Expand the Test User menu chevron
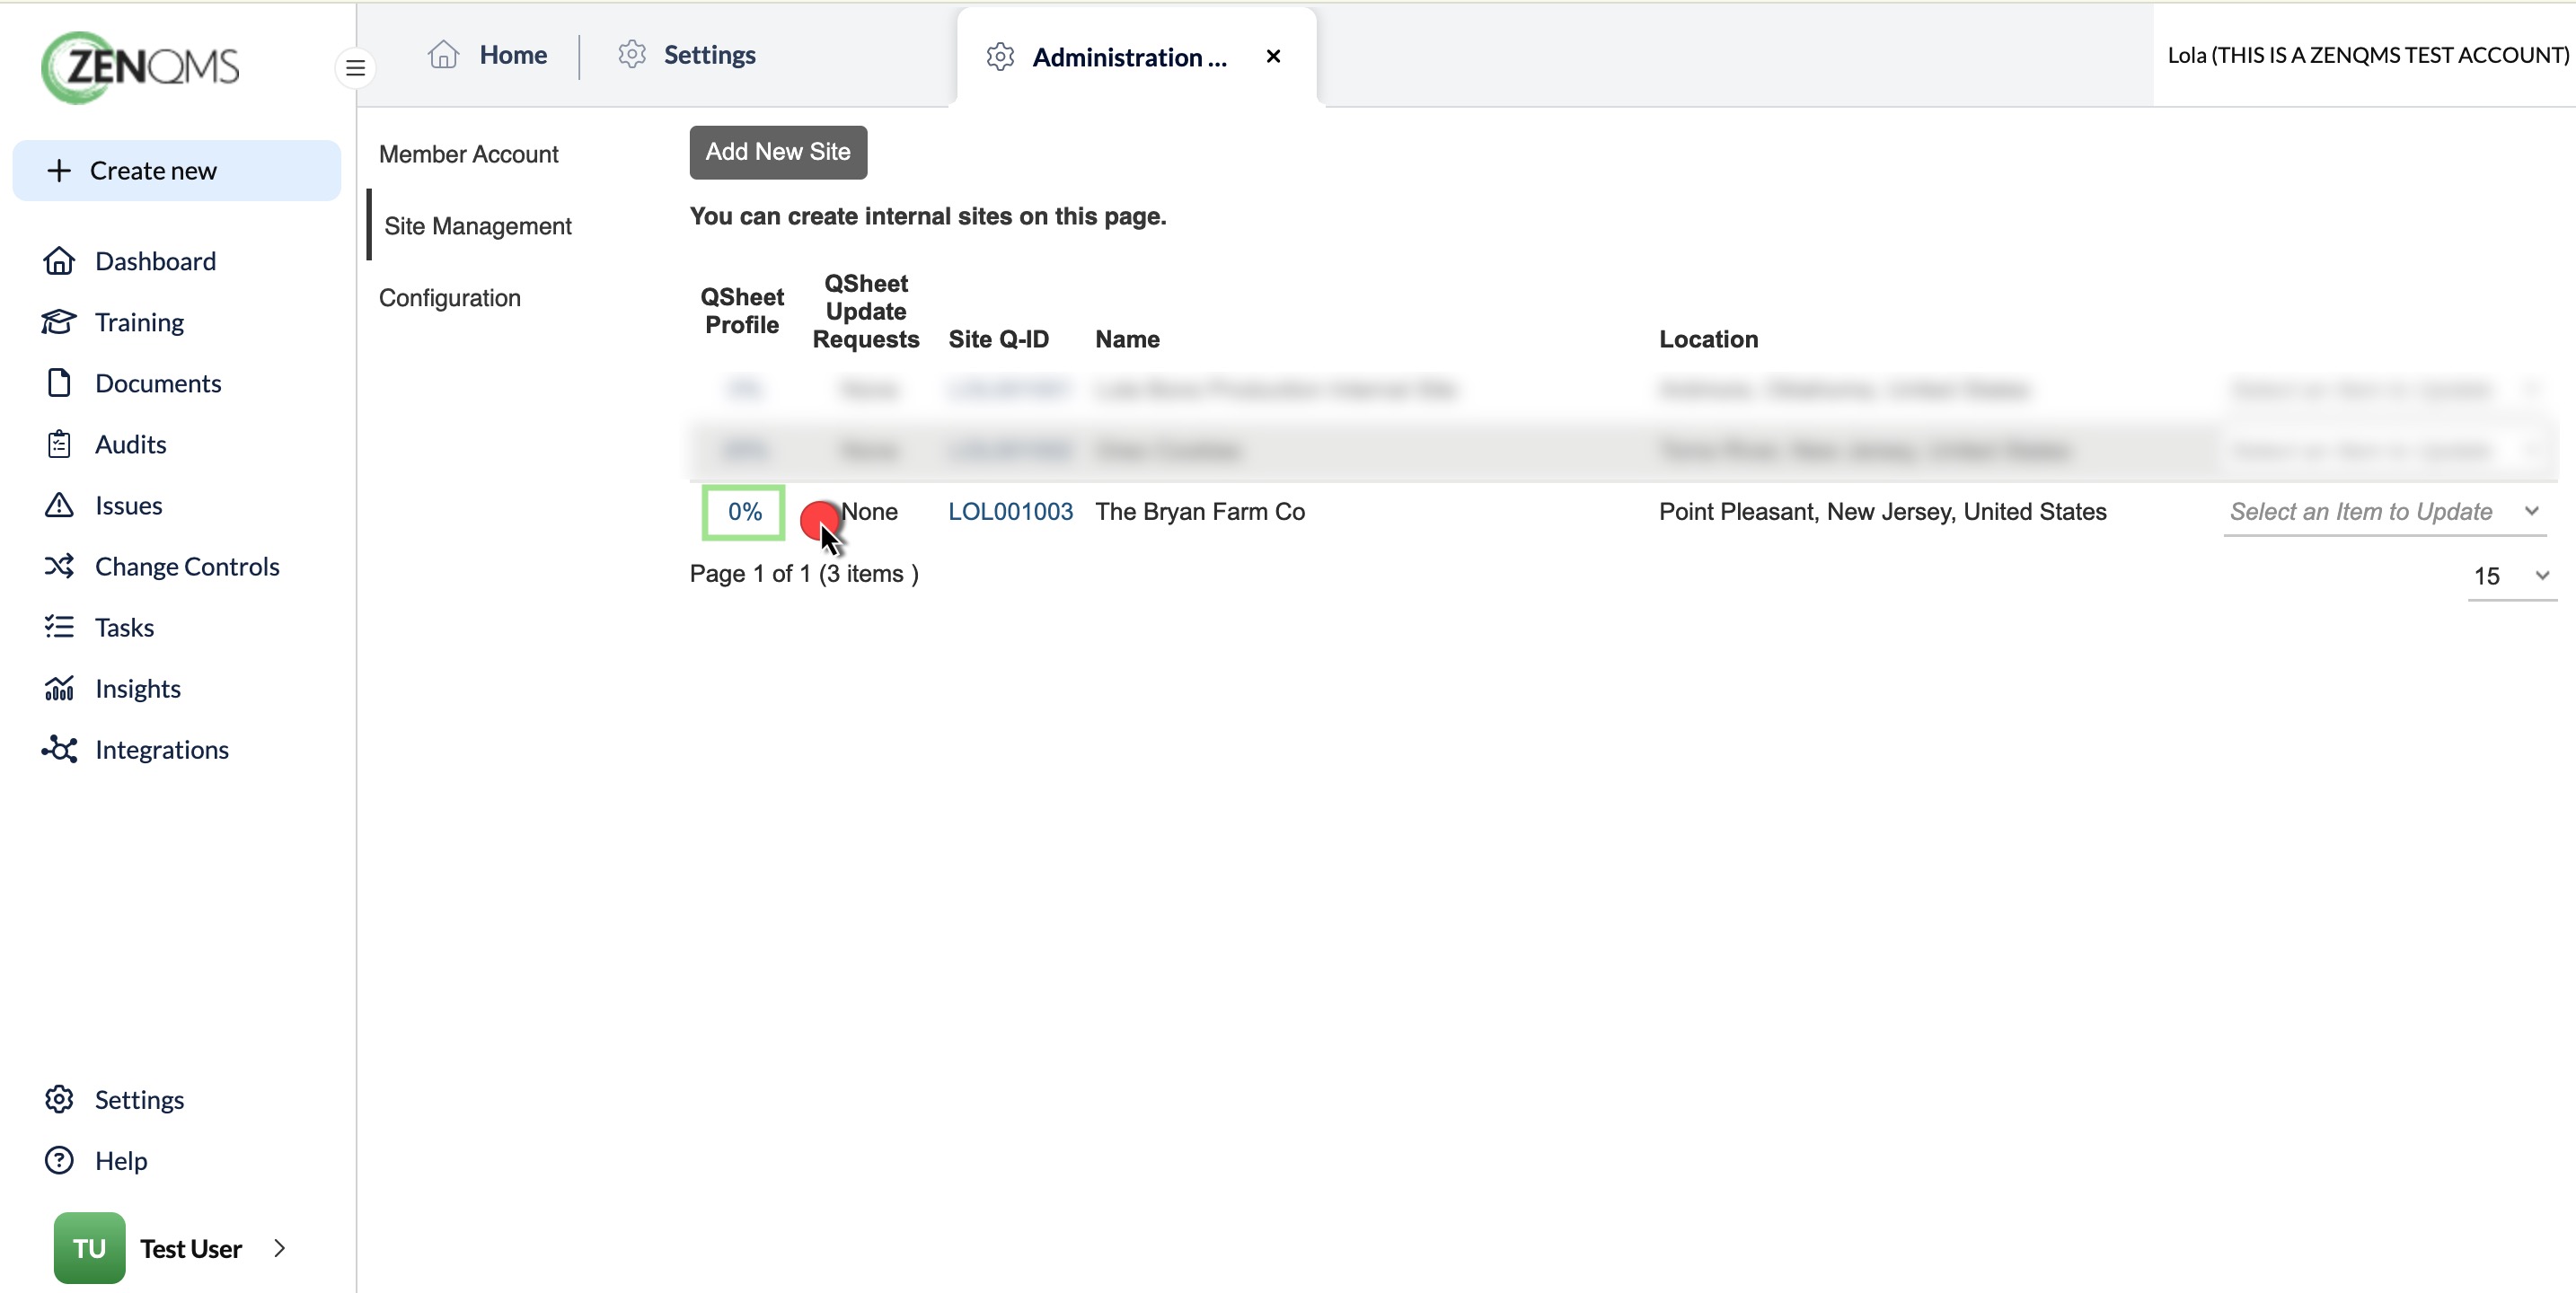This screenshot has height=1293, width=2576. click(x=279, y=1248)
